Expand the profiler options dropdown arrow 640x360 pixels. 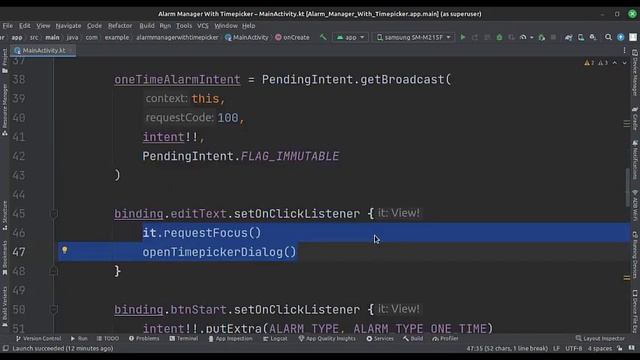531,38
